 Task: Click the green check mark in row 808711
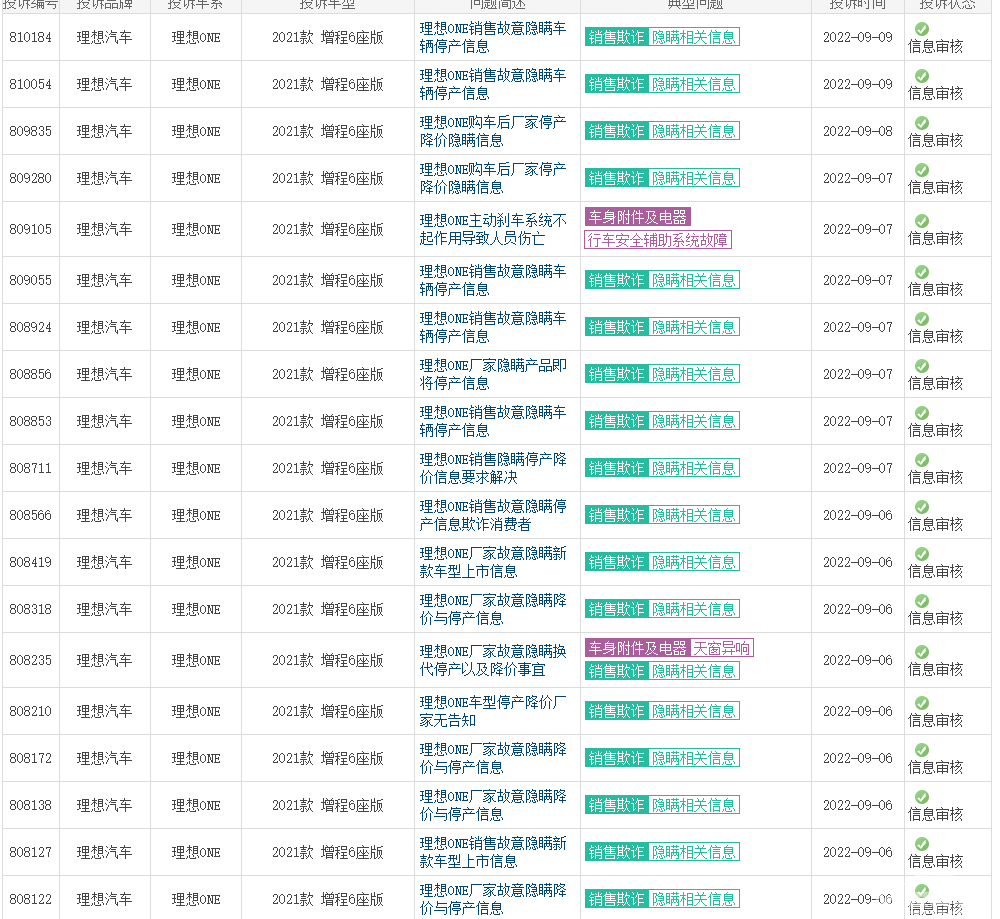coord(922,460)
